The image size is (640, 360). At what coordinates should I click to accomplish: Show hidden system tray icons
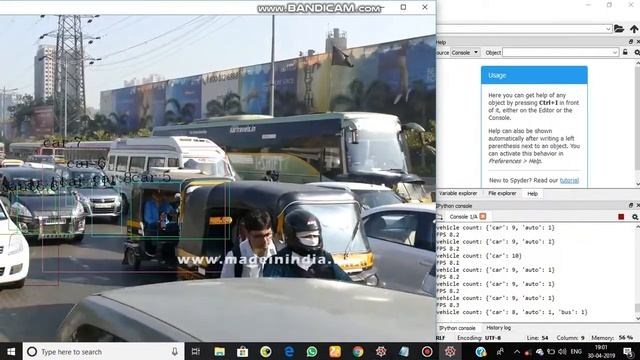(x=517, y=351)
